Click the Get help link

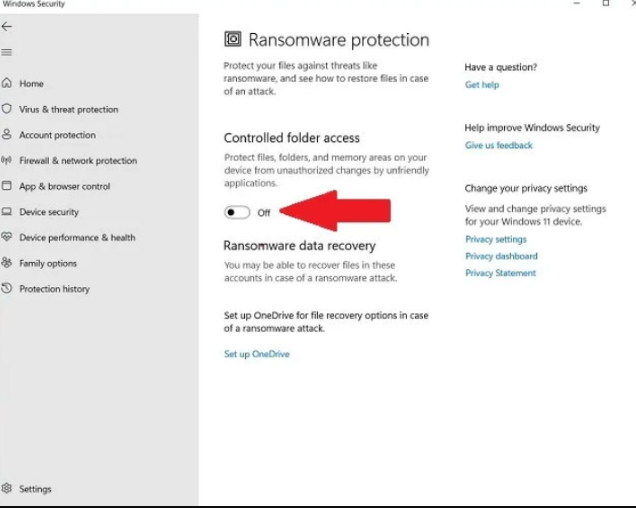click(x=482, y=85)
